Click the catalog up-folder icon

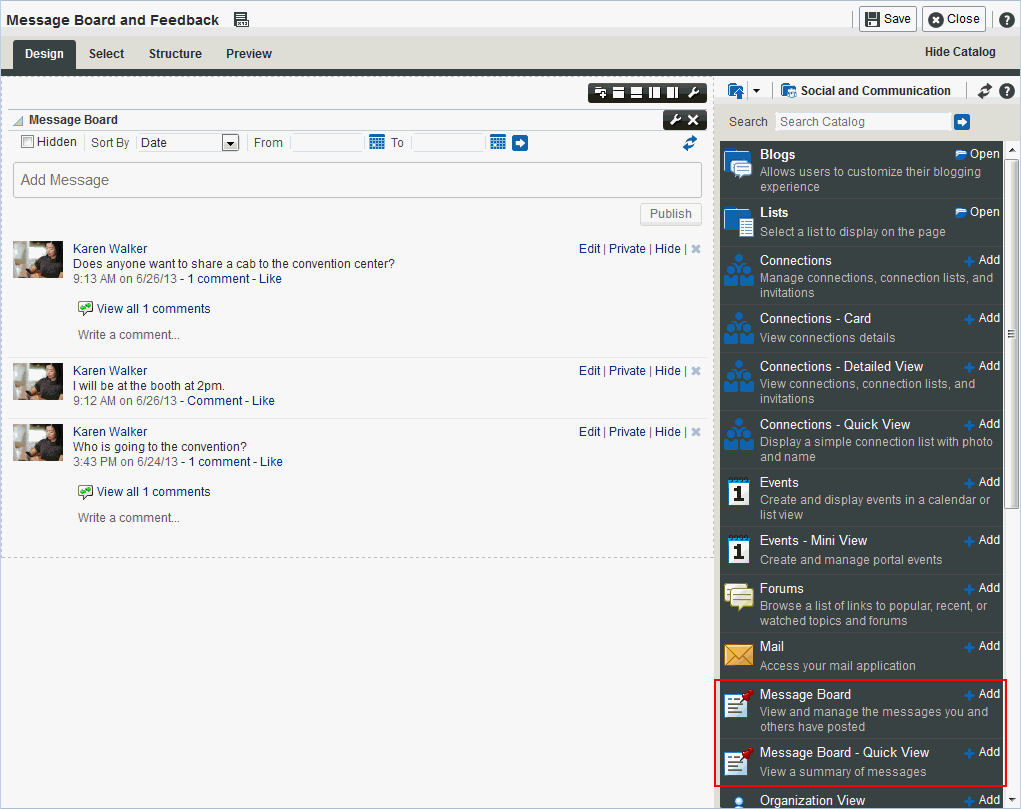tap(736, 91)
